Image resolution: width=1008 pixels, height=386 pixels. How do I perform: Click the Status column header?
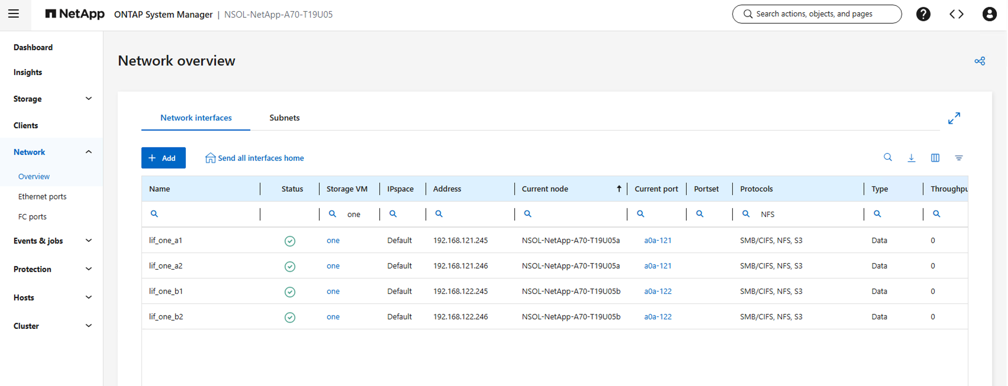(292, 189)
